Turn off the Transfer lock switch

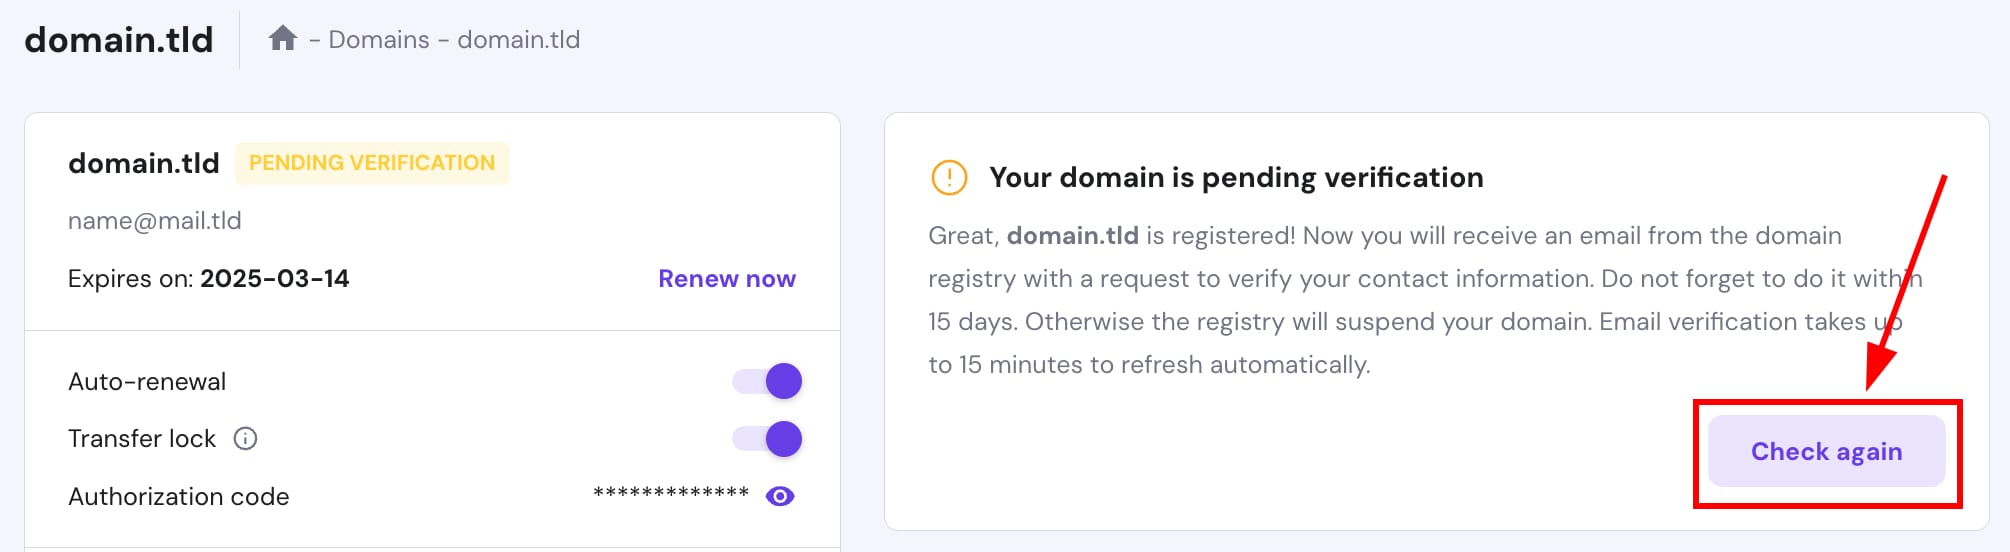[768, 439]
